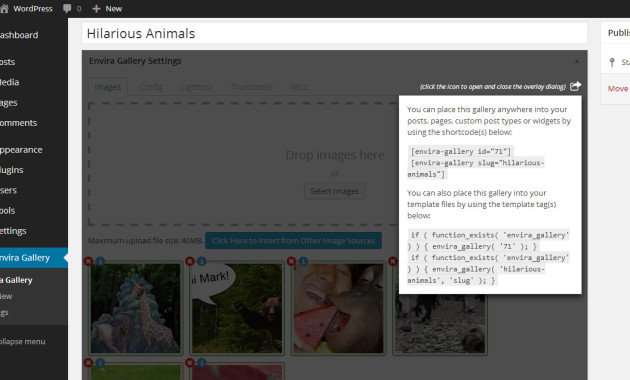630x380 pixels.
Task: Click Collapse menu in the sidebar
Action: tap(22, 341)
